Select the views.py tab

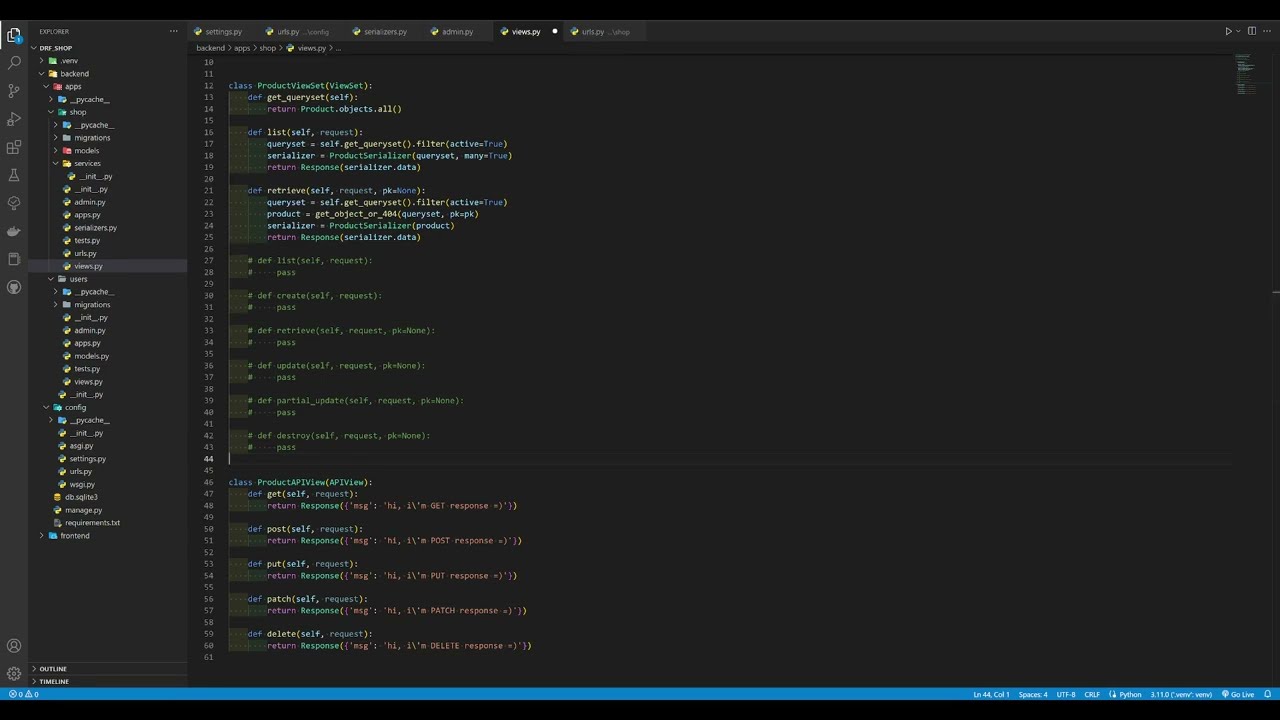[526, 31]
